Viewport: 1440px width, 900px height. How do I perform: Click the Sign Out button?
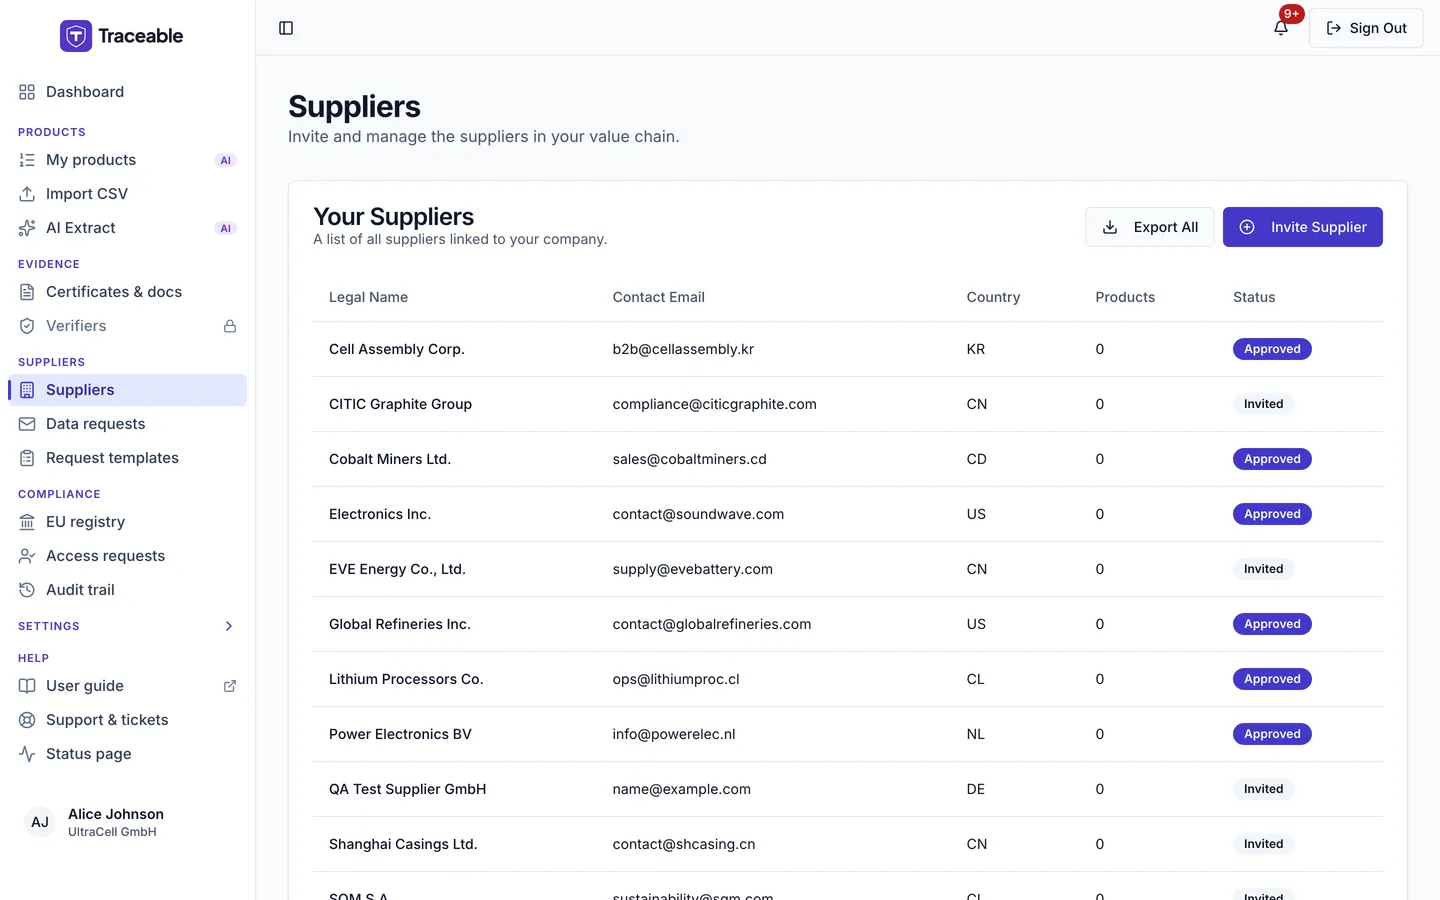tap(1366, 28)
